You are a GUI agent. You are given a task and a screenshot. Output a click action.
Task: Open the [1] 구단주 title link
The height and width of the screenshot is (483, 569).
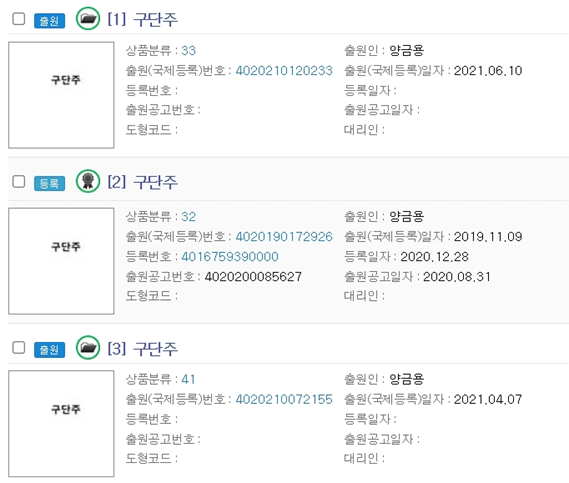tap(143, 19)
